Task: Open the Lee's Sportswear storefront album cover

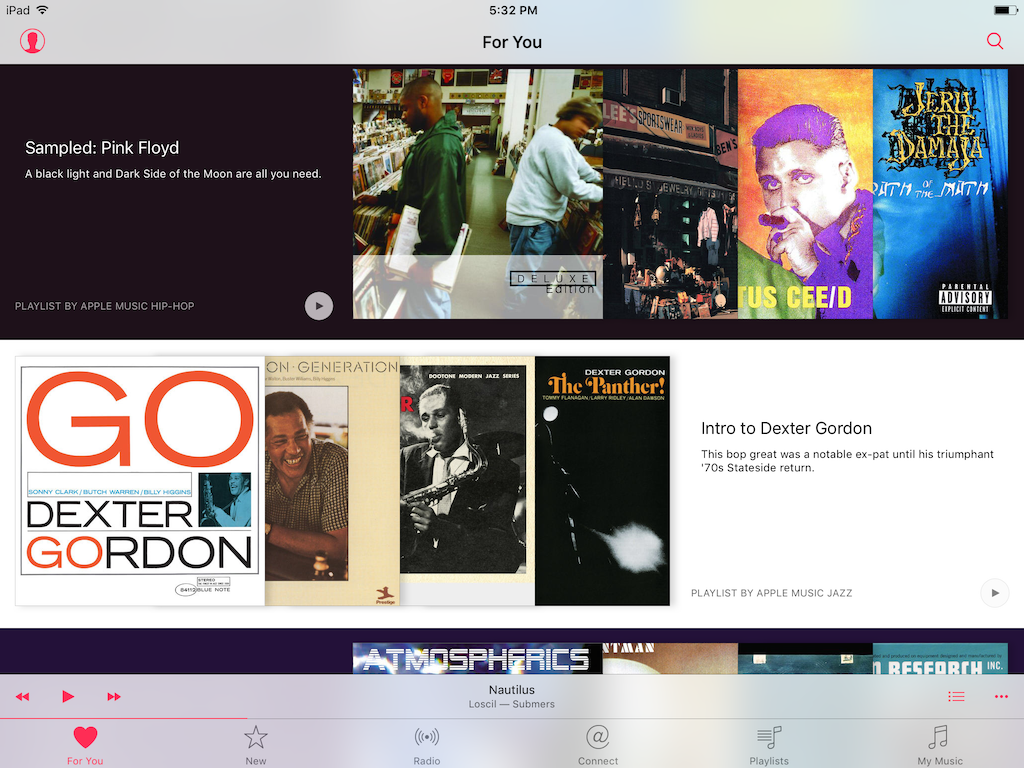Action: click(670, 194)
